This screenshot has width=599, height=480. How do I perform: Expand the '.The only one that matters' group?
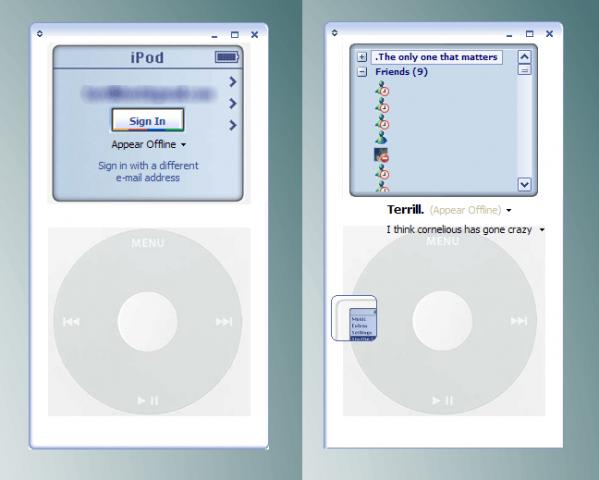[x=361, y=57]
